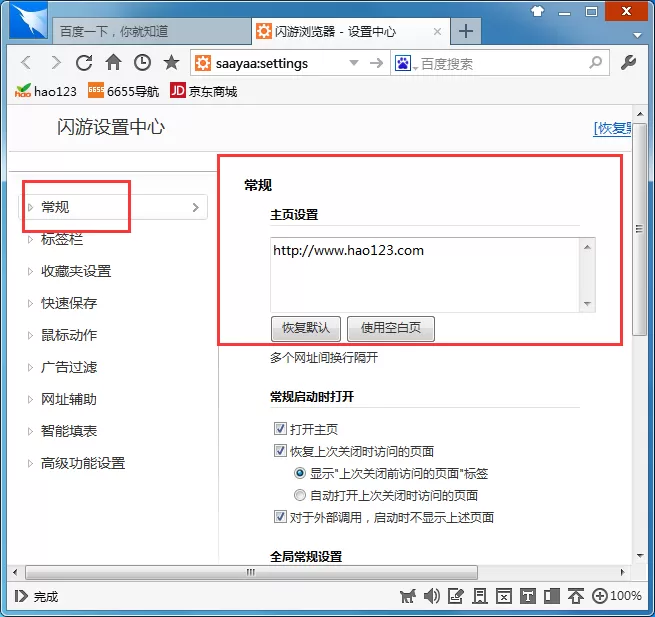The image size is (655, 617).
Task: Click the horizontal scrollbar thumb
Action: click(x=251, y=572)
